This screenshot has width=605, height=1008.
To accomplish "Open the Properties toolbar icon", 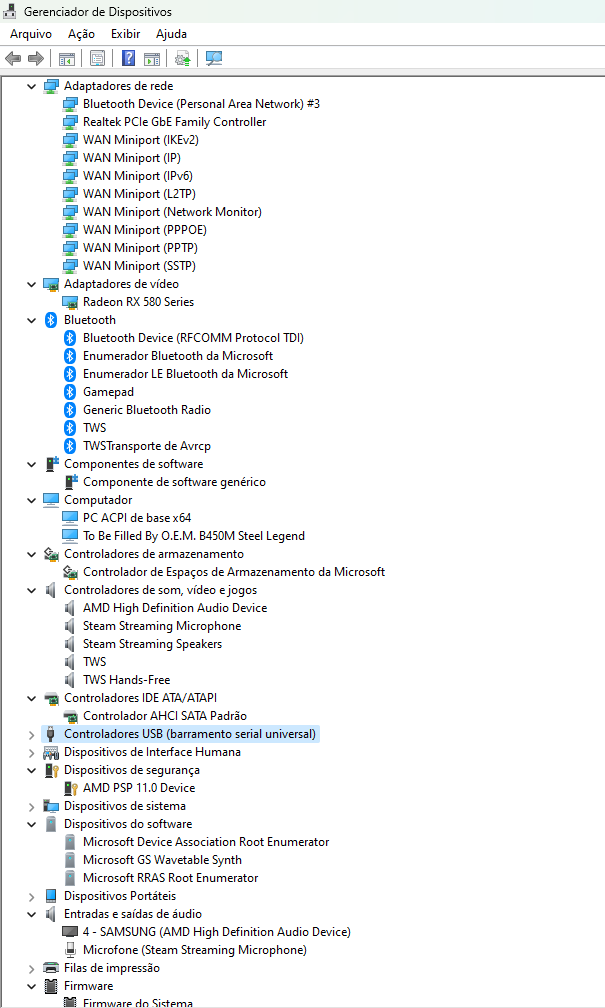I will 98,58.
